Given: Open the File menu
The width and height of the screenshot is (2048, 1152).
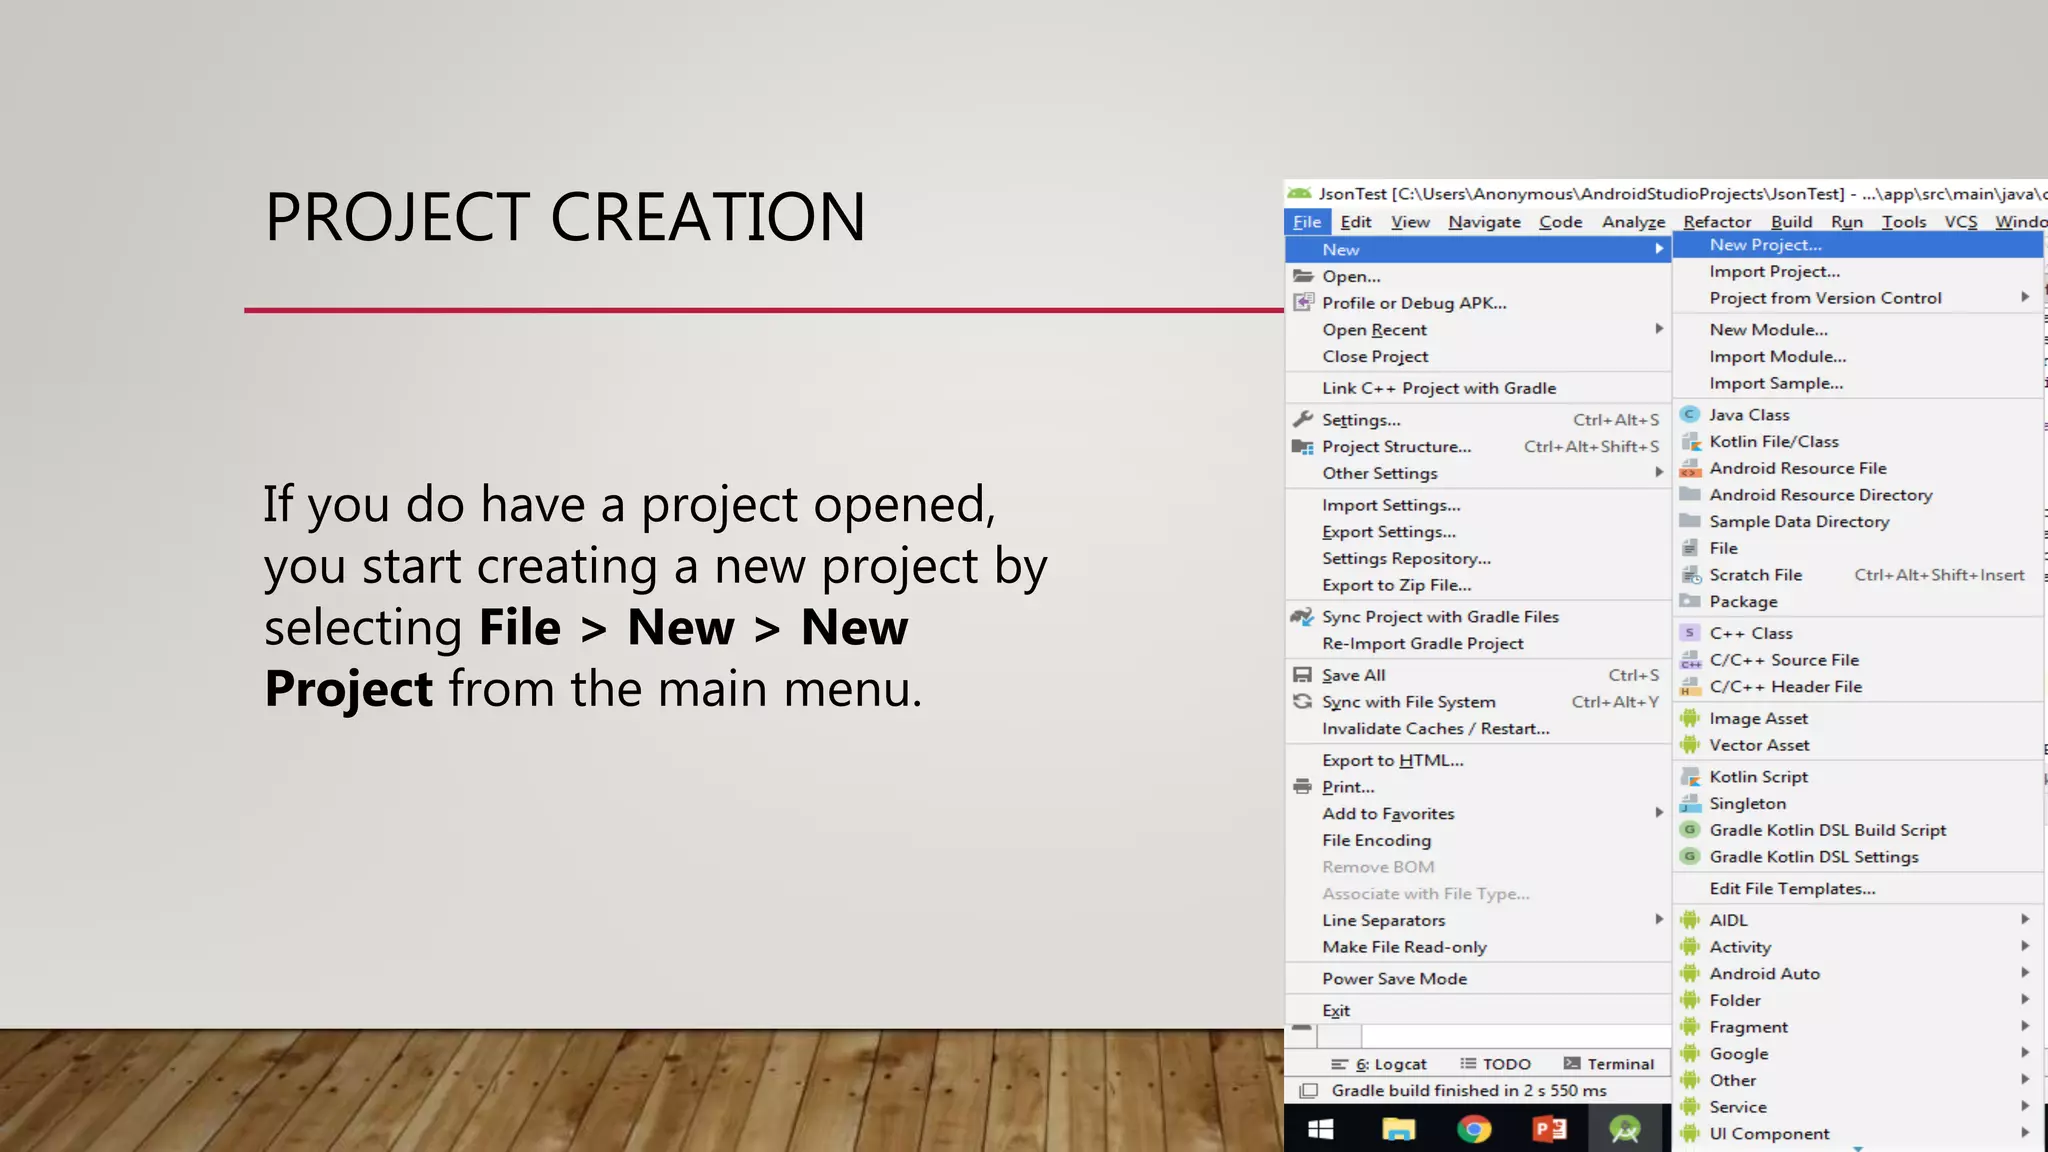Looking at the screenshot, I should click(1307, 222).
